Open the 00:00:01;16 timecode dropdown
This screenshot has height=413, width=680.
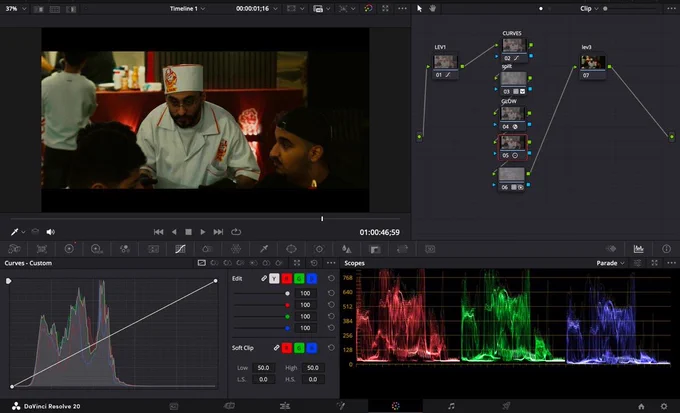(x=257, y=8)
